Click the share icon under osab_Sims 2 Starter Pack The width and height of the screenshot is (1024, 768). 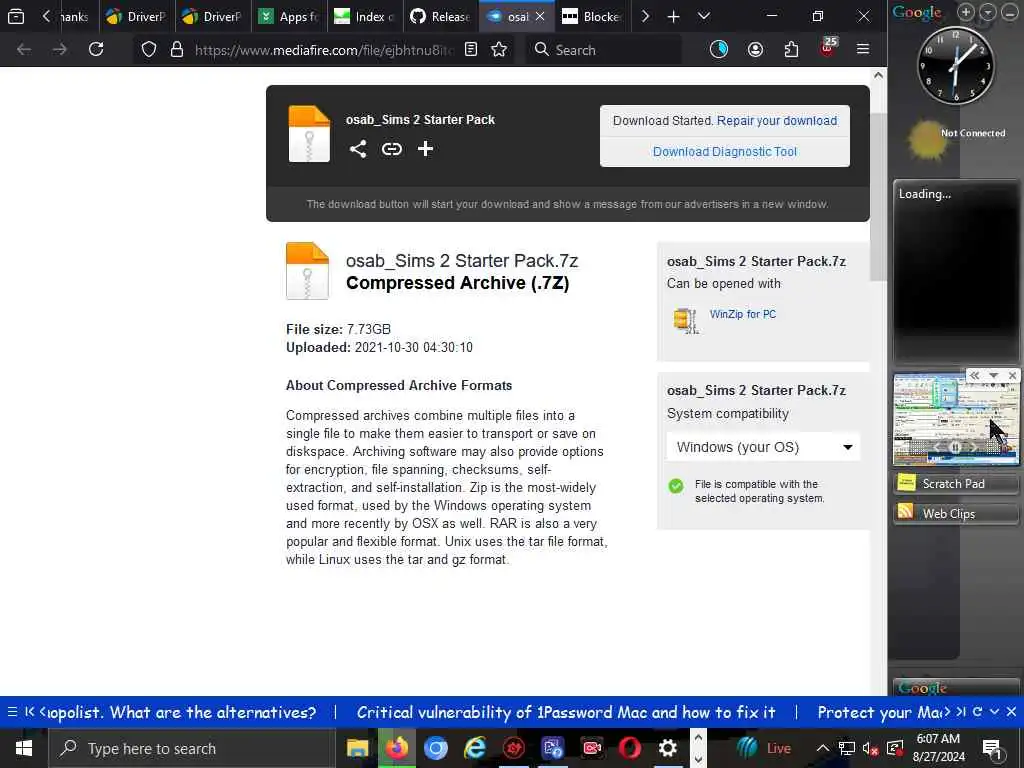click(x=357, y=149)
